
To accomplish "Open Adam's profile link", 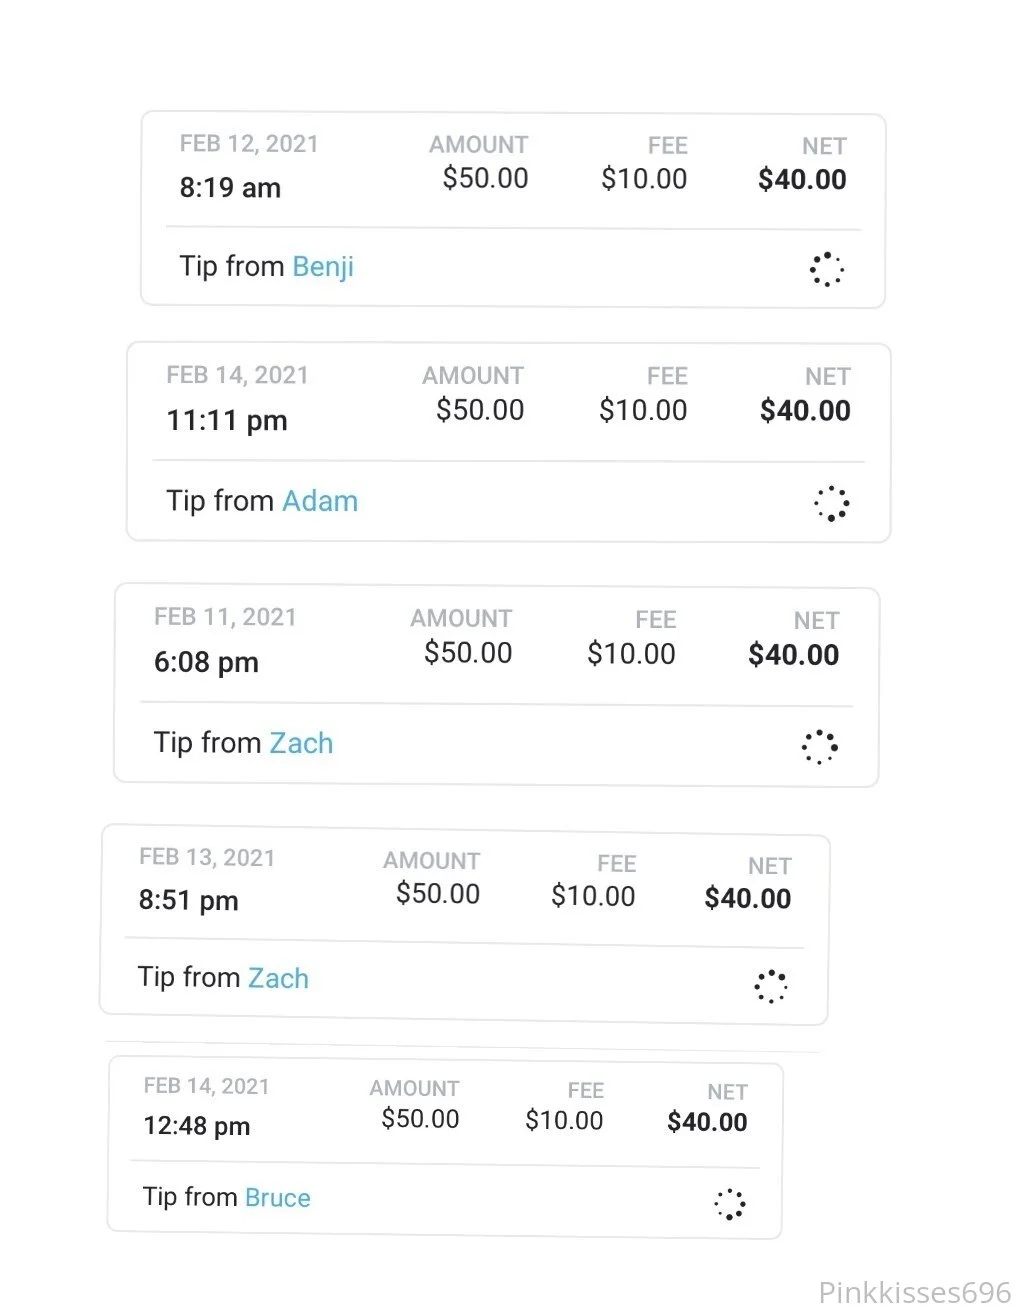I will (x=319, y=501).
